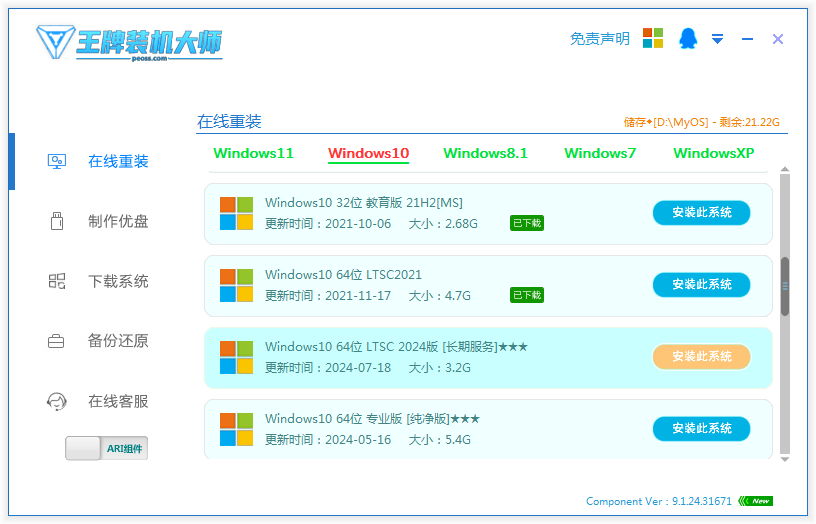Screen dimensions: 816x524
Task: Click the green New version badge
Action: tap(756, 501)
